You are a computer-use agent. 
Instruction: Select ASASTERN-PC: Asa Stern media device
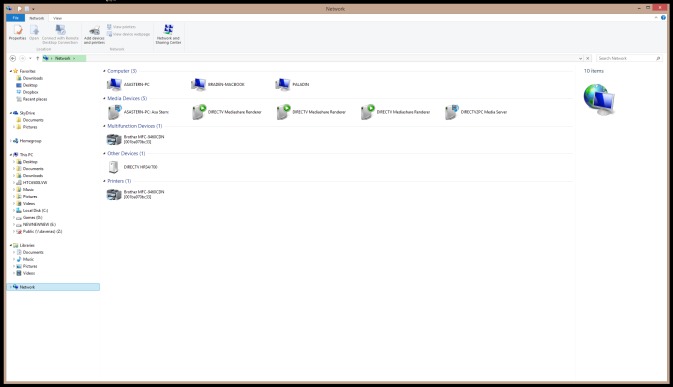(x=137, y=112)
